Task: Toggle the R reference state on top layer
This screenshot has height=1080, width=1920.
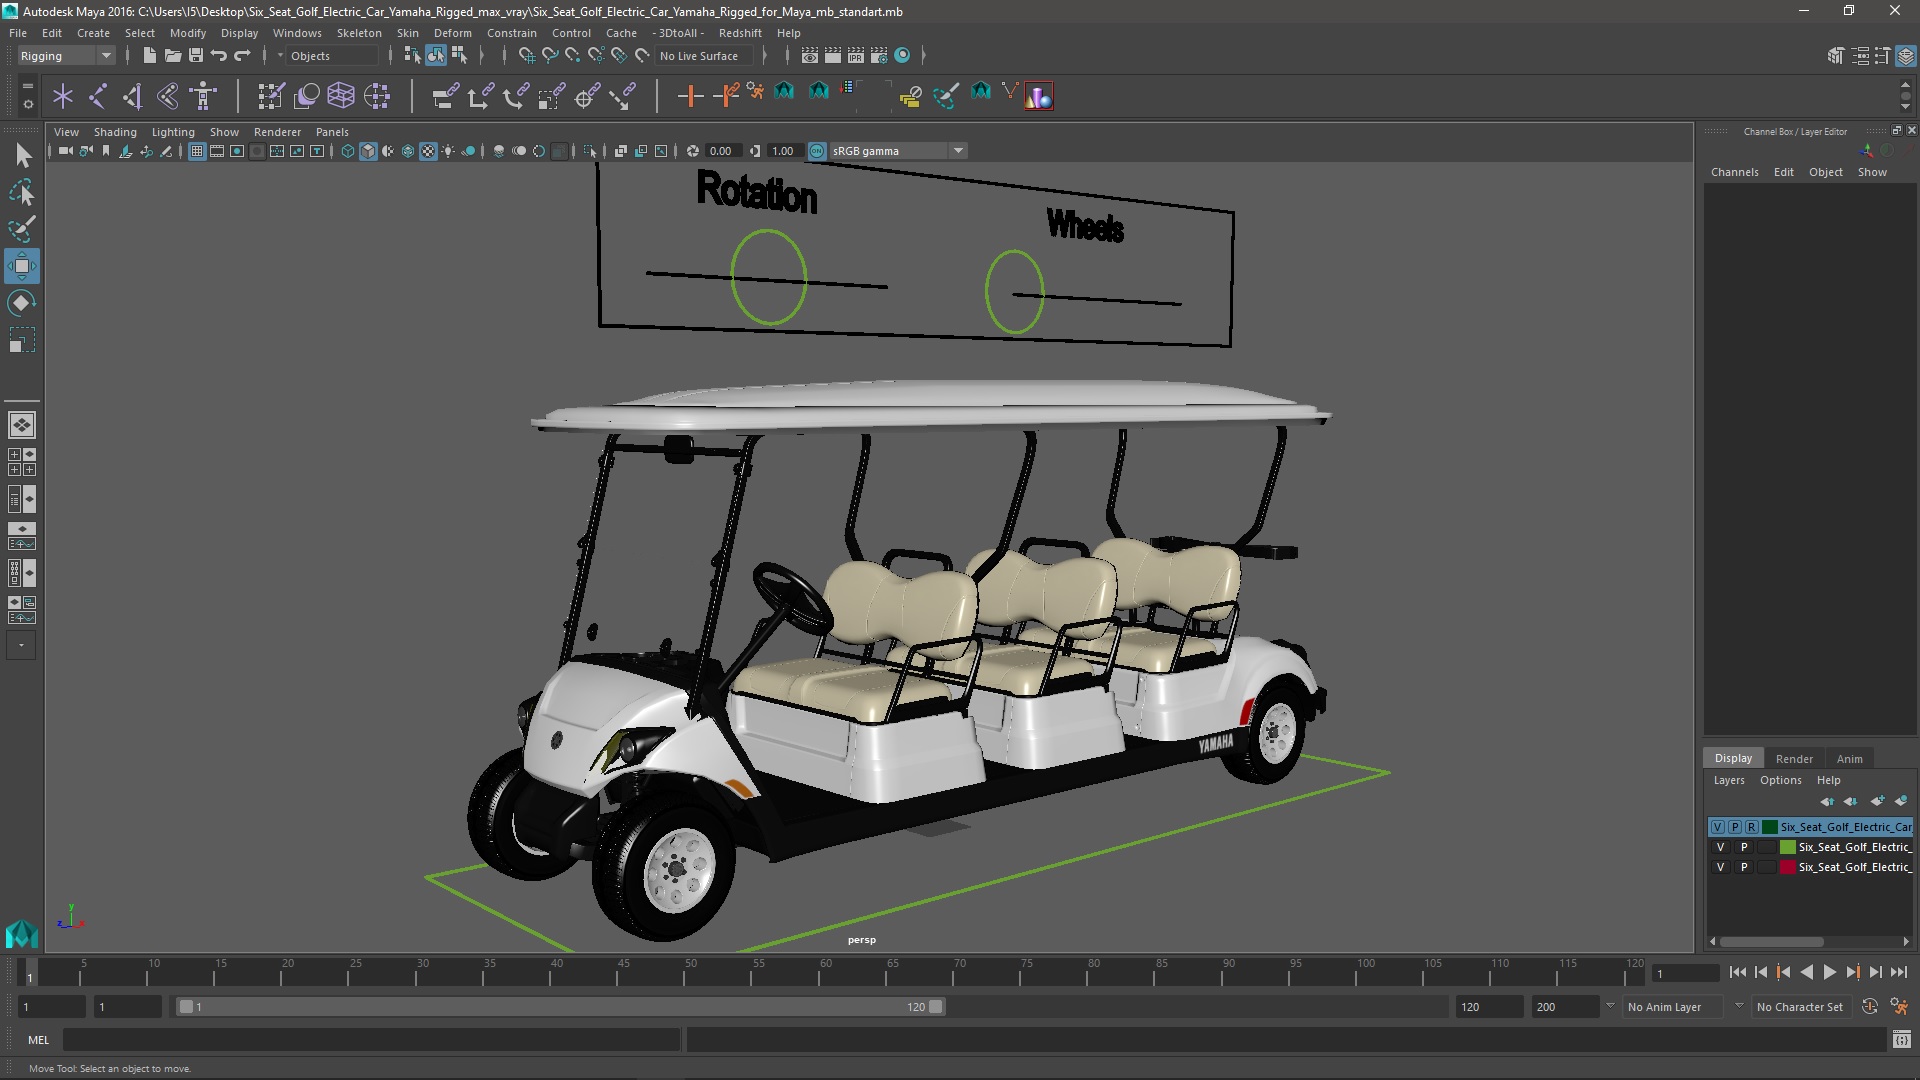Action: click(1751, 827)
